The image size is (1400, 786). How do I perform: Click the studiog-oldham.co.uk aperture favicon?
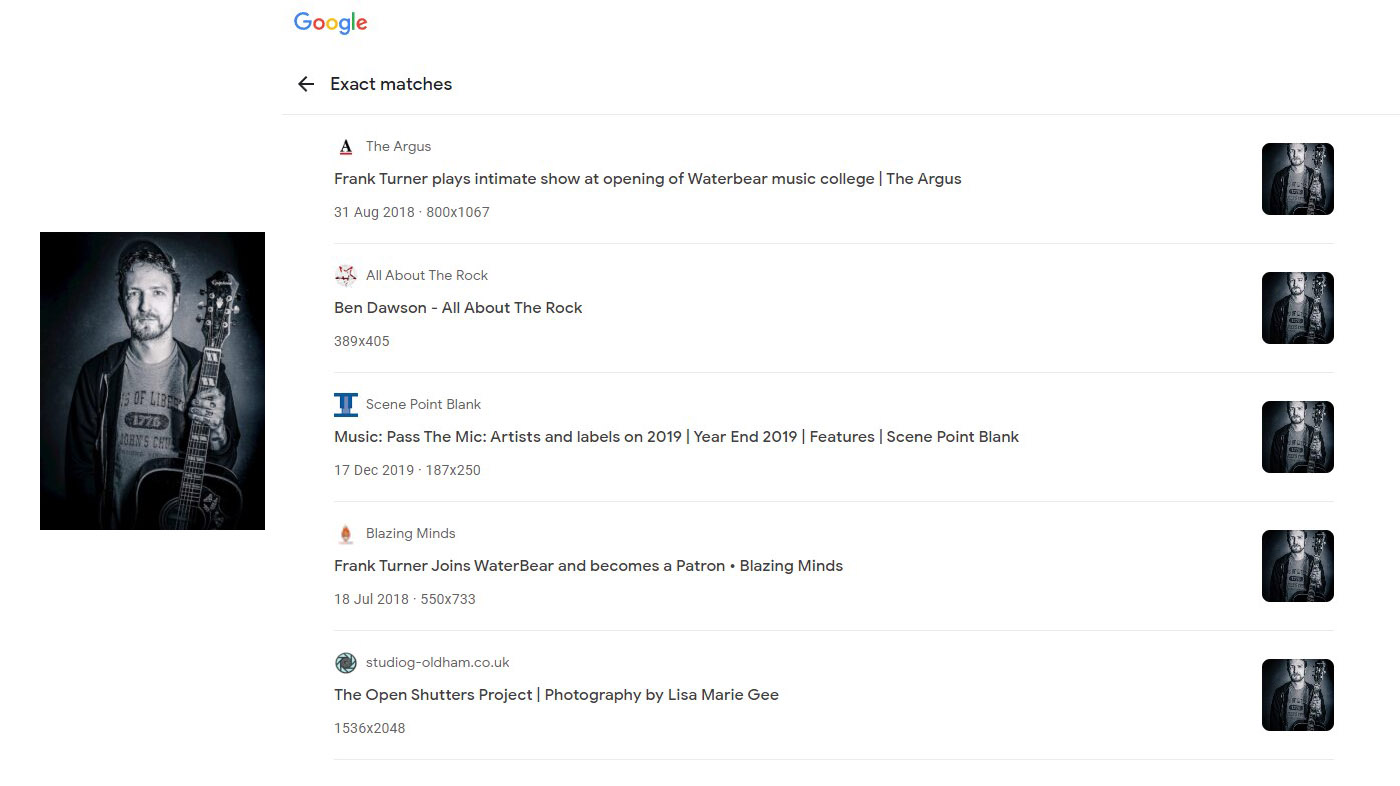tap(346, 662)
